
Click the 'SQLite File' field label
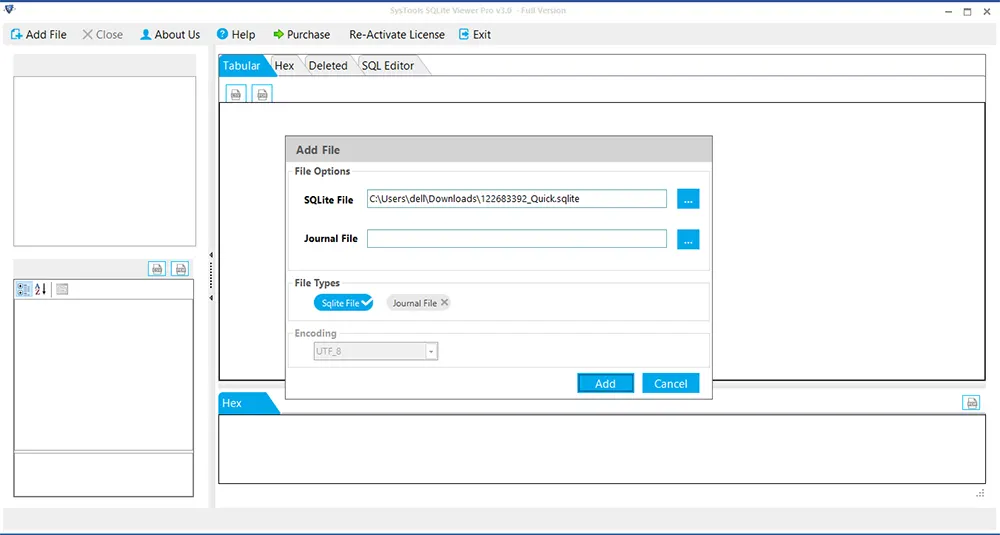coord(328,200)
